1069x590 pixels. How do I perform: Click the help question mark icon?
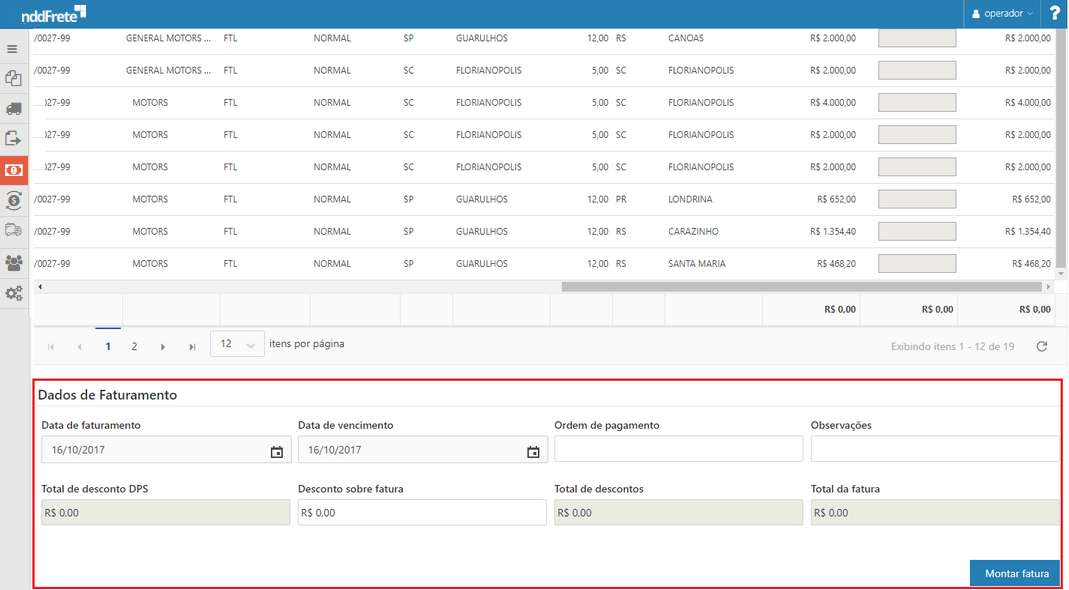(x=1054, y=14)
